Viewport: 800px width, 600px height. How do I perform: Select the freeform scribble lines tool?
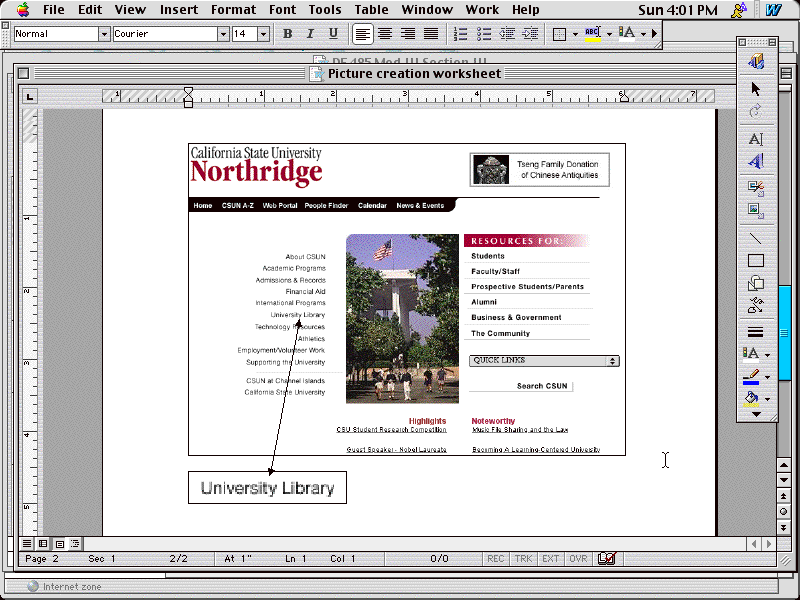click(756, 306)
